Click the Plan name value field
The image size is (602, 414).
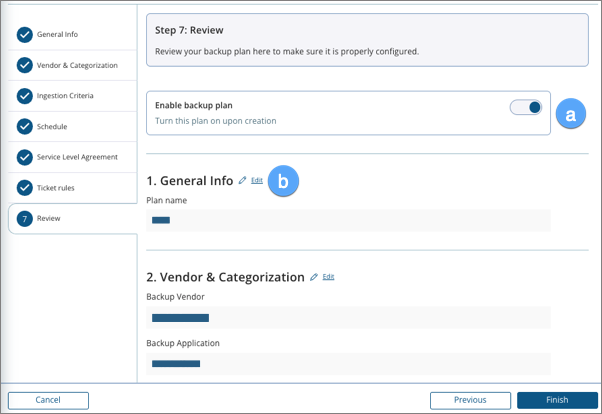348,220
